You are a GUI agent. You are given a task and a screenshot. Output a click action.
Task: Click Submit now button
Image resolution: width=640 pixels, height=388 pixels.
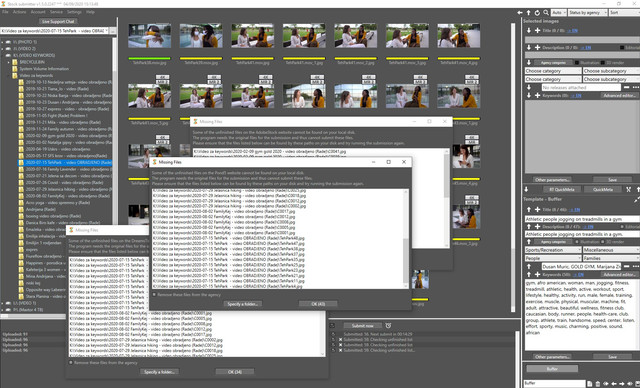coord(362,326)
